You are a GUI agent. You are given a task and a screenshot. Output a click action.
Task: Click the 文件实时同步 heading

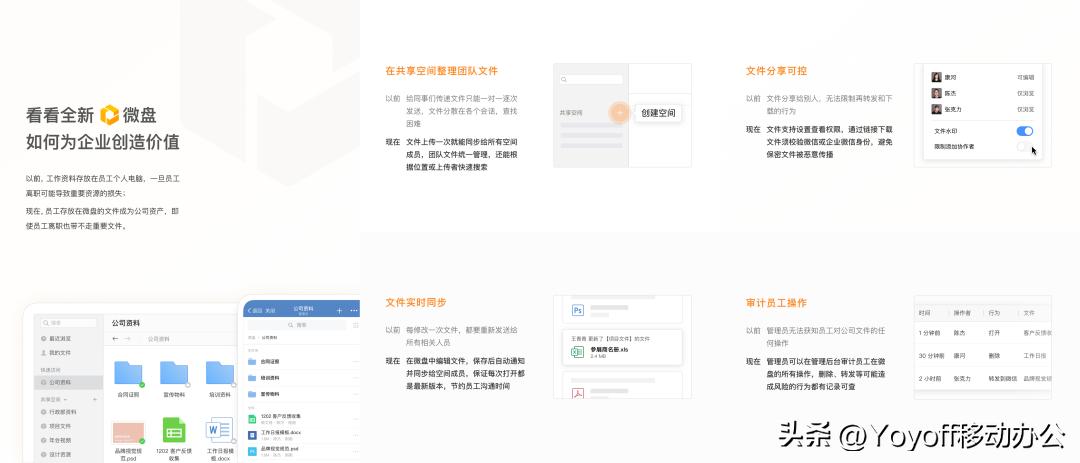pyautogui.click(x=416, y=302)
